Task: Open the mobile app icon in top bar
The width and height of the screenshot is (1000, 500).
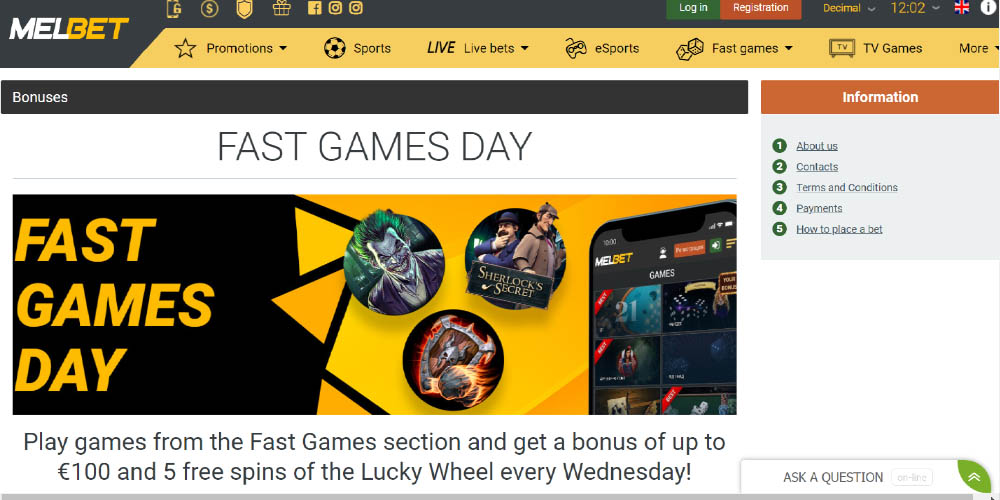Action: point(174,8)
